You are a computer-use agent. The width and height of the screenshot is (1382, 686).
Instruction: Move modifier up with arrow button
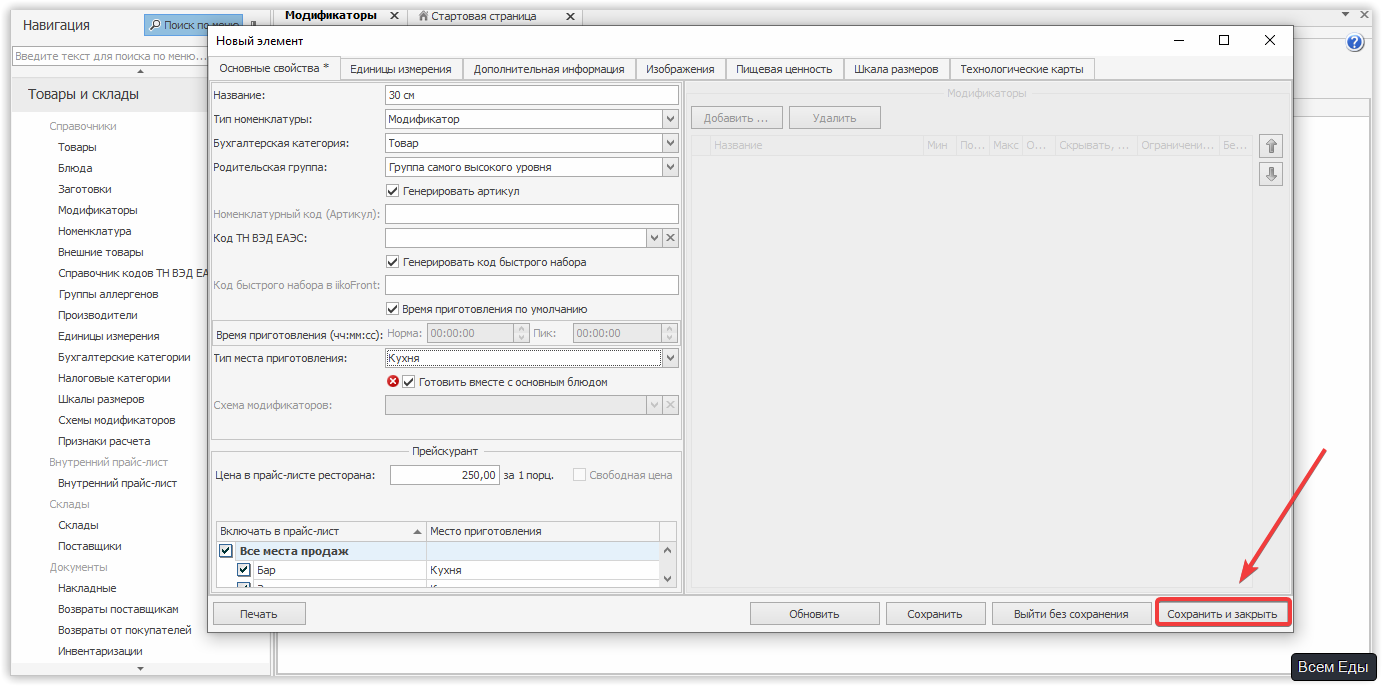click(x=1271, y=146)
